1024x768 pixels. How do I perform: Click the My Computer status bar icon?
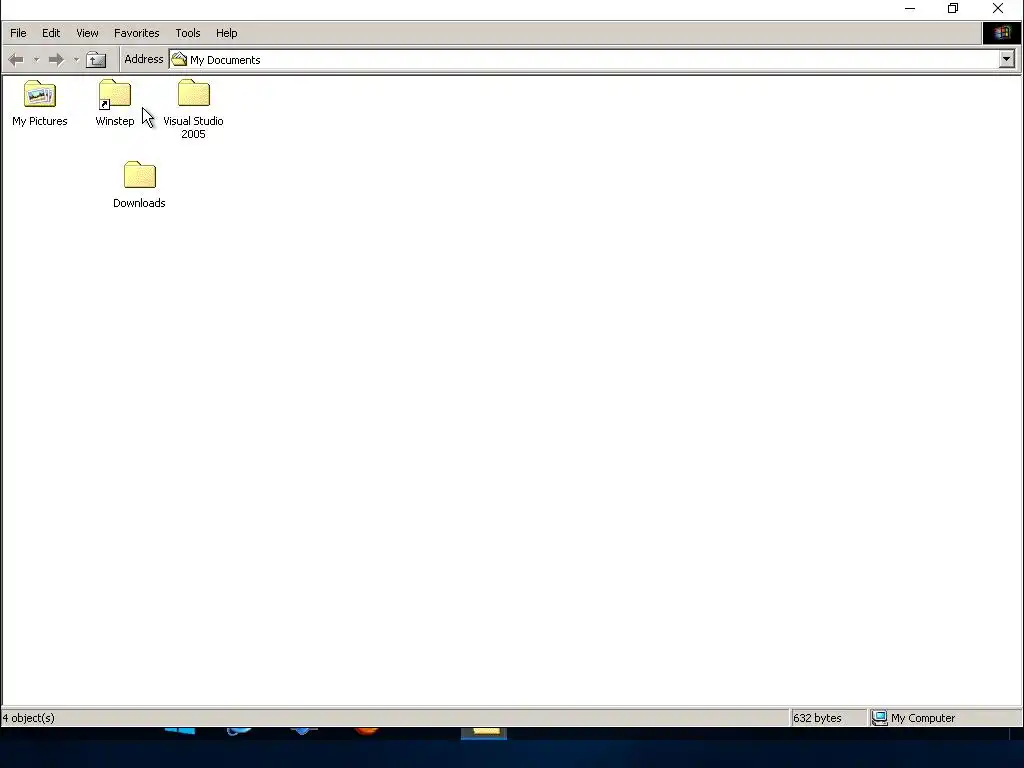(880, 718)
